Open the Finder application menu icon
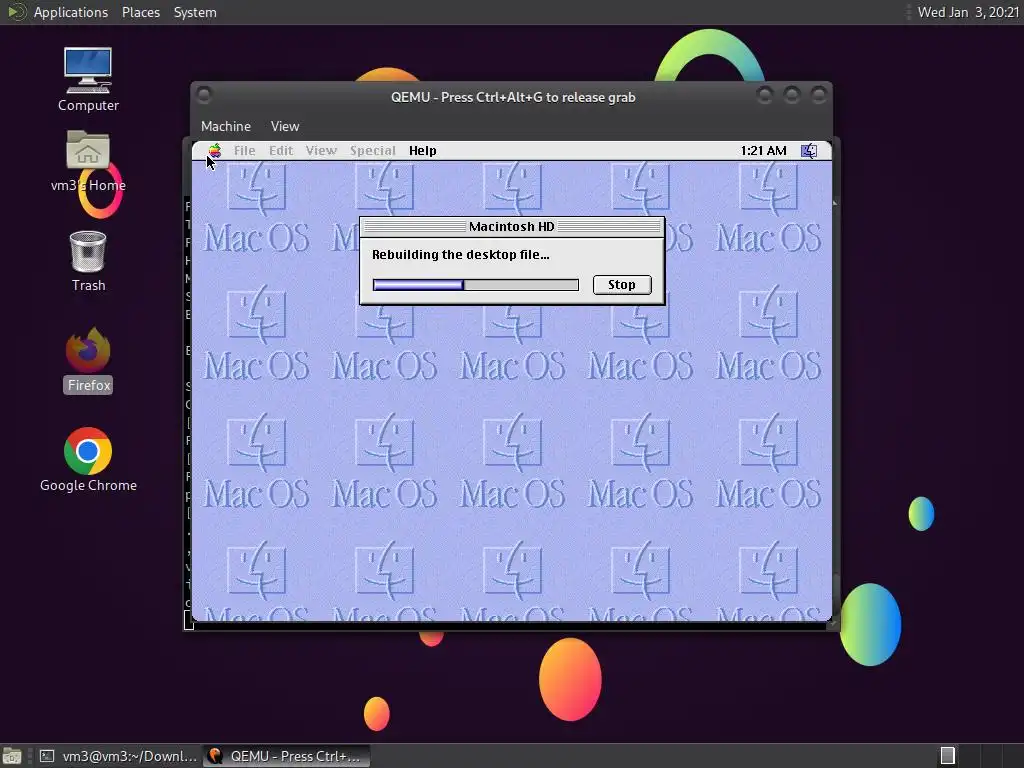This screenshot has width=1024, height=768. click(808, 151)
